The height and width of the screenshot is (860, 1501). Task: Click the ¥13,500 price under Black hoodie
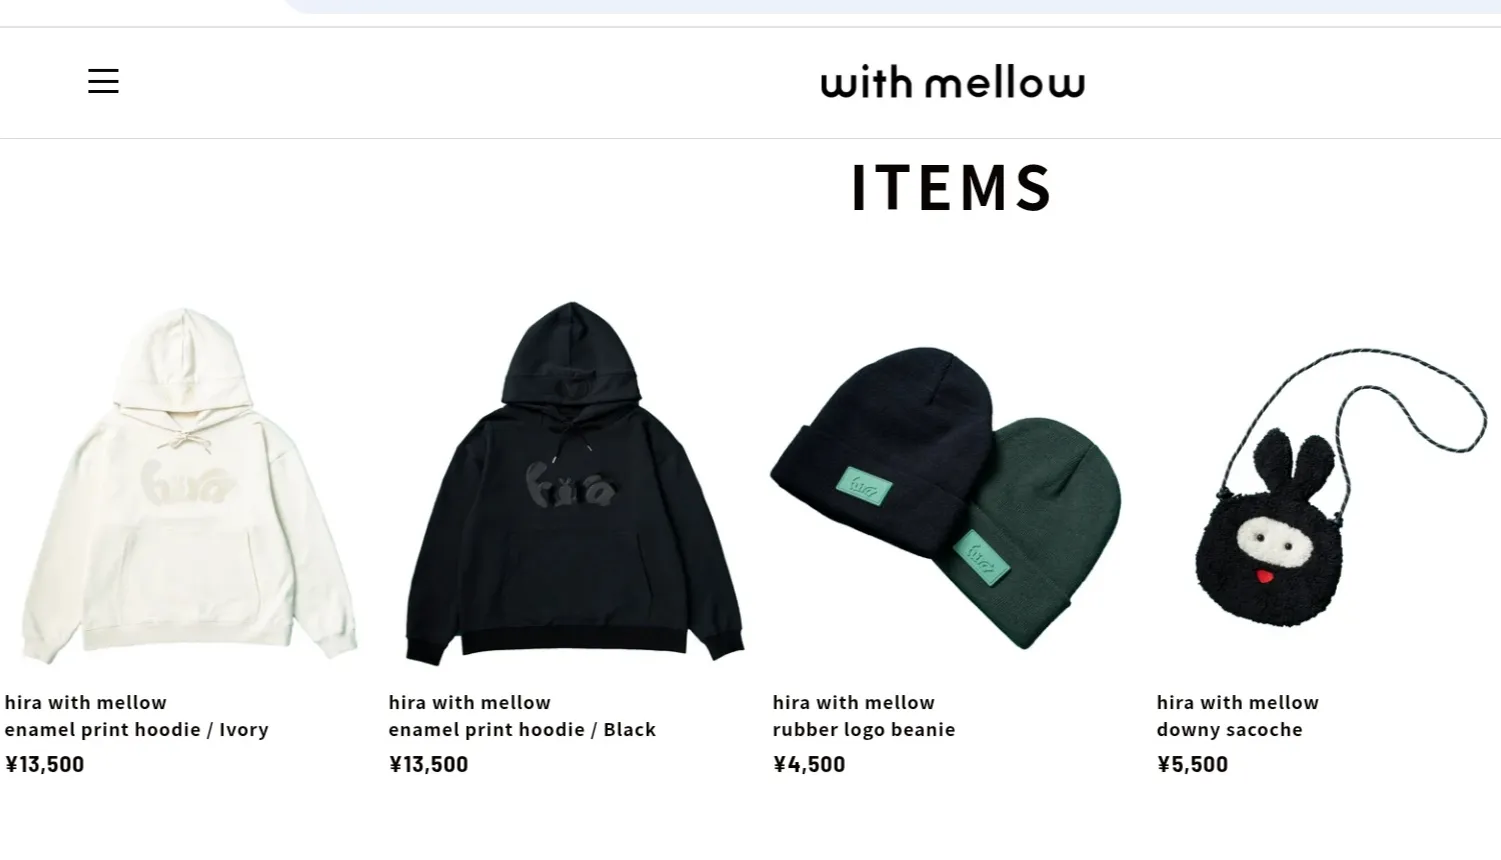click(428, 764)
